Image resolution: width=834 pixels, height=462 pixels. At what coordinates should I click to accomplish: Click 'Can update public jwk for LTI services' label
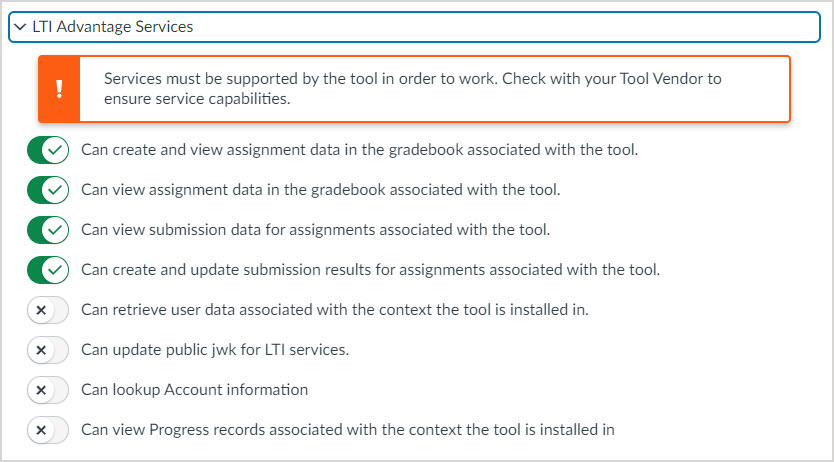215,350
